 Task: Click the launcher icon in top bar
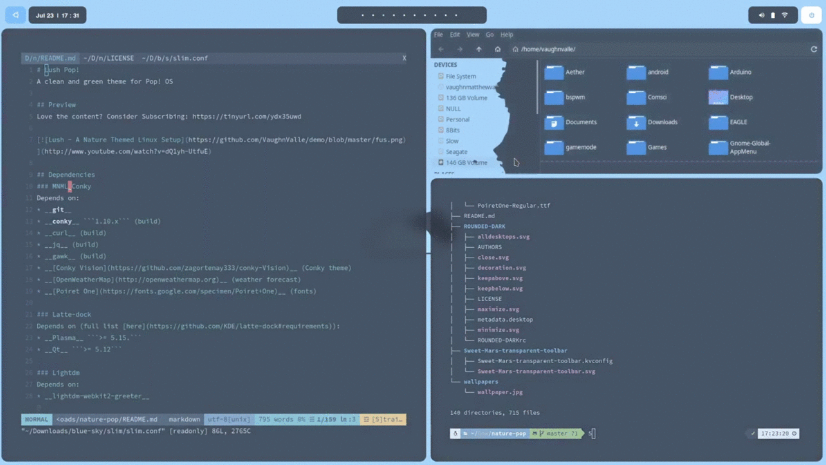coord(15,15)
